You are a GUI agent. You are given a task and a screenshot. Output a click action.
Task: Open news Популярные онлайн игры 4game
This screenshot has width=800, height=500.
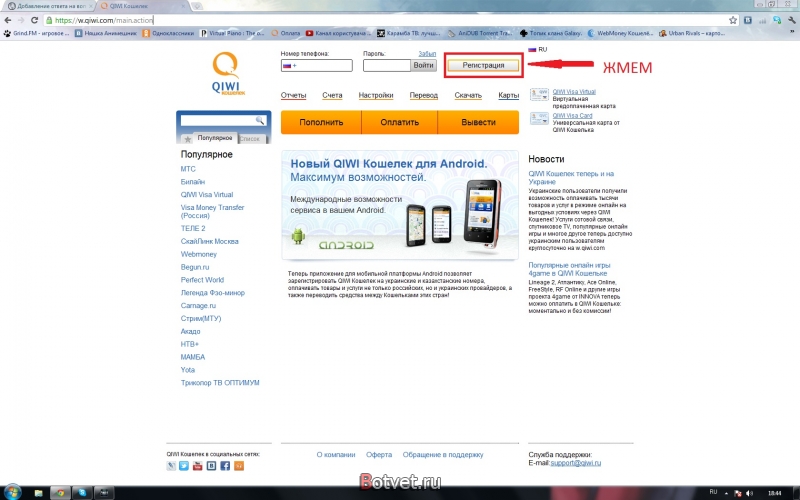coord(569,269)
